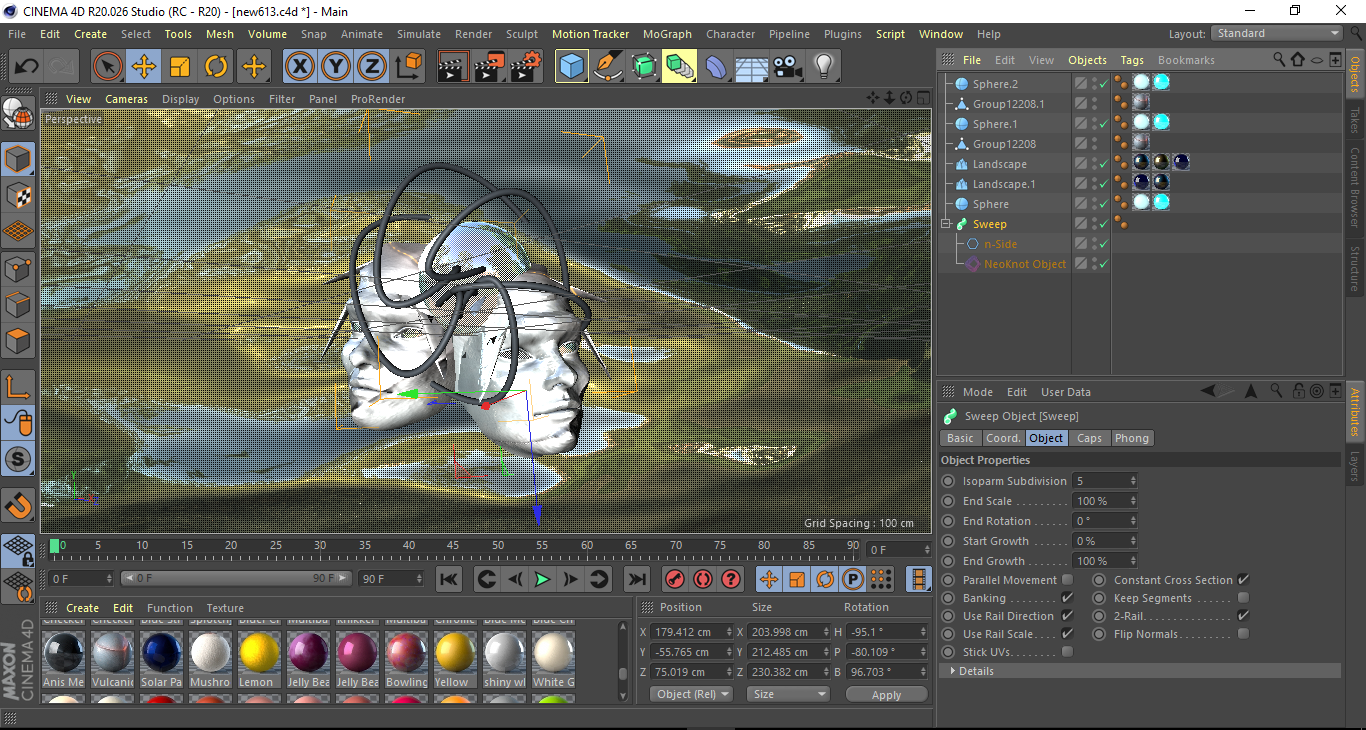This screenshot has width=1366, height=730.
Task: Select the Live Selection tool
Action: [108, 67]
